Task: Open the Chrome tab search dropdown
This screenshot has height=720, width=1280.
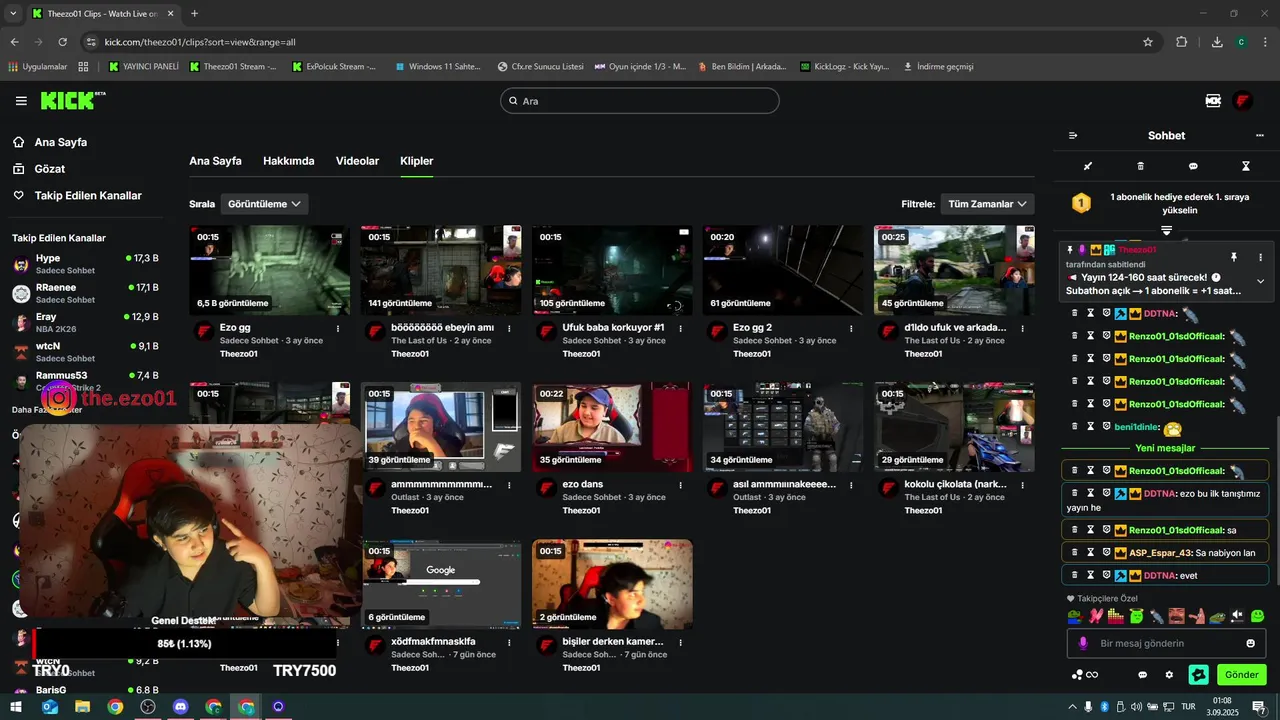Action: click(13, 13)
